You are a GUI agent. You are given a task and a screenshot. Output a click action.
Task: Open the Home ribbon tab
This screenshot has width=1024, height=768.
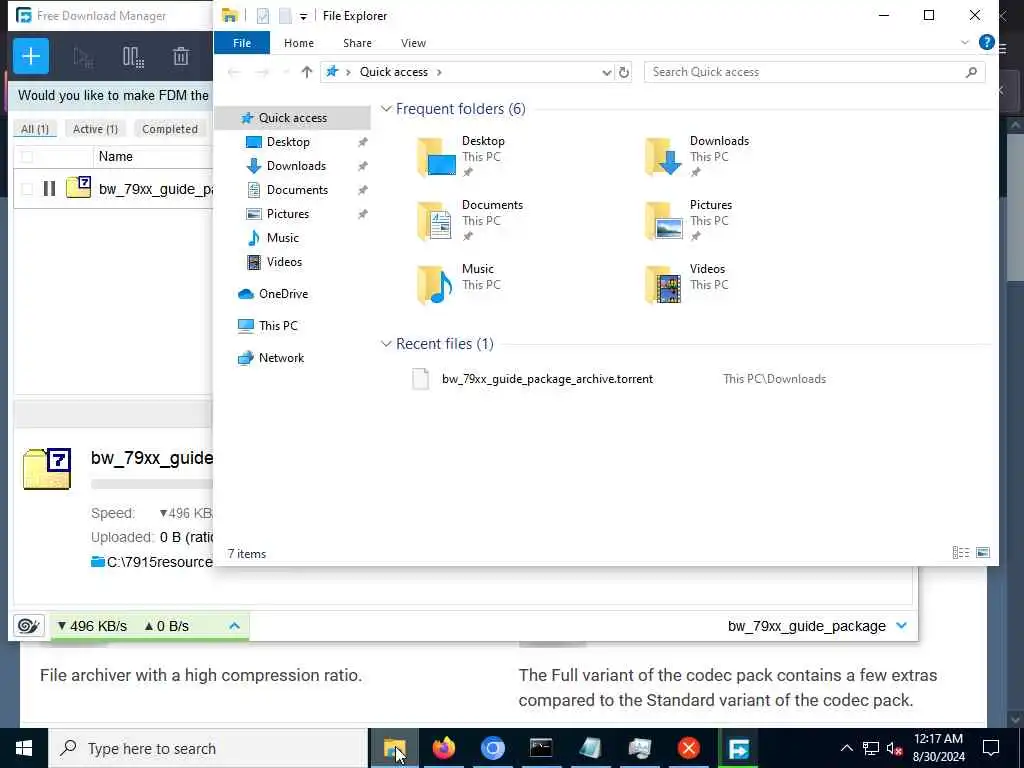pyautogui.click(x=299, y=43)
